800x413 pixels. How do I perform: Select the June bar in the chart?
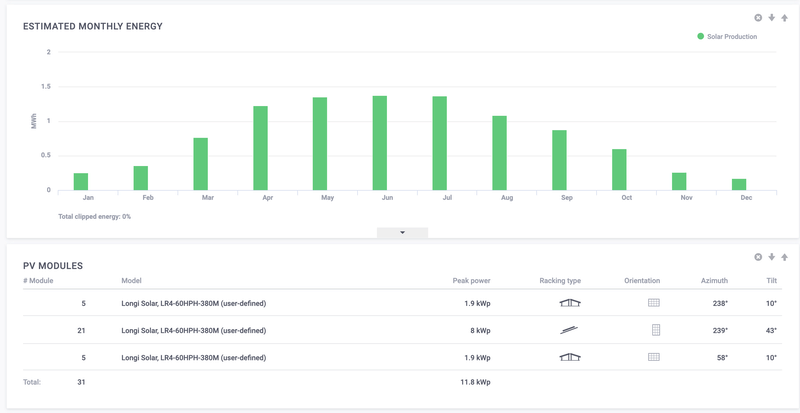coord(380,143)
